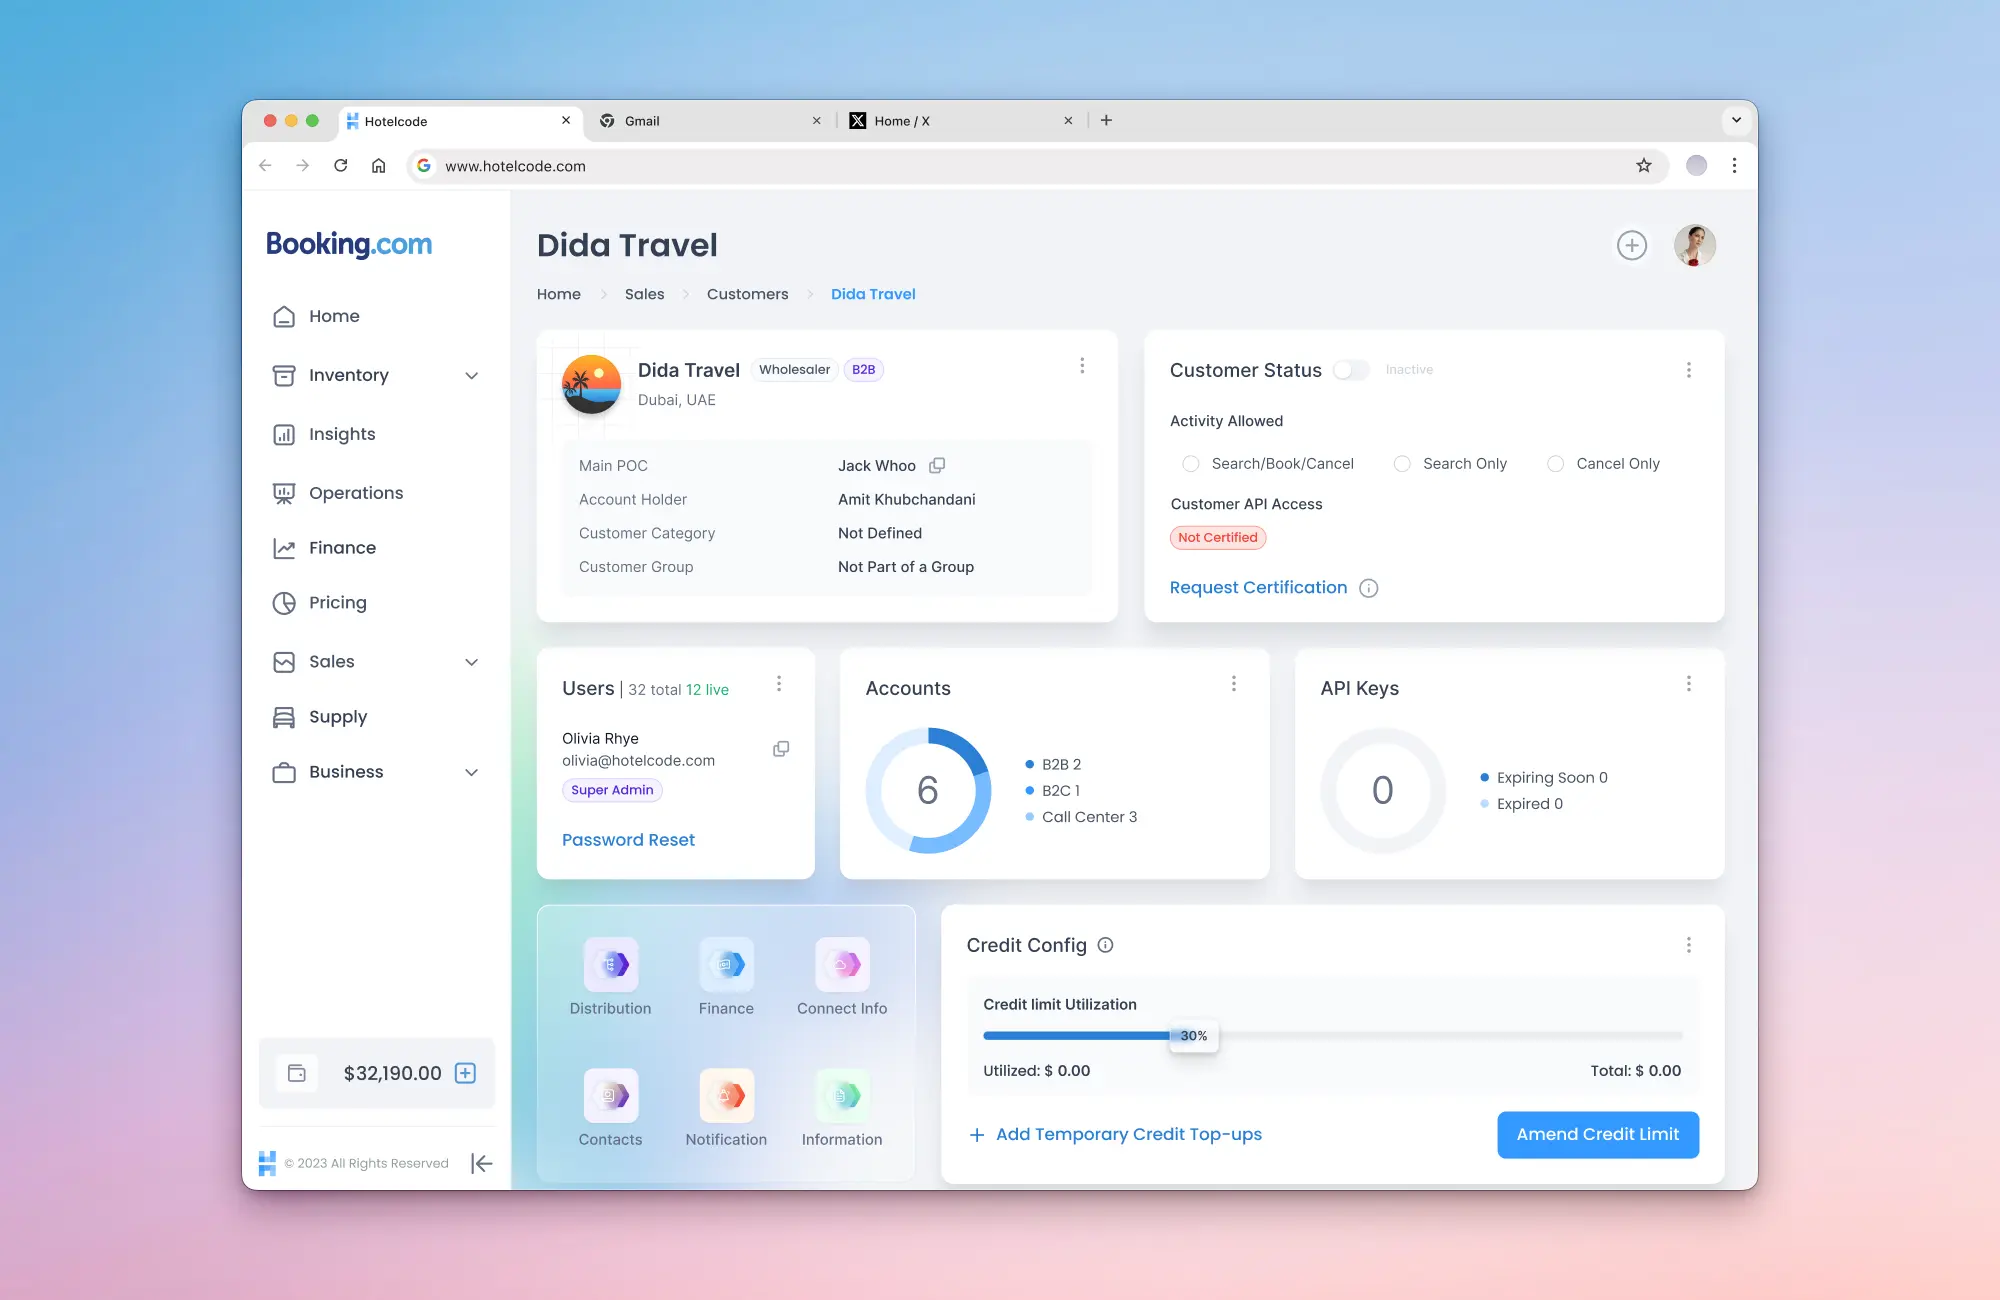Open the Notification tile icon
The height and width of the screenshot is (1300, 2000).
[x=726, y=1095]
